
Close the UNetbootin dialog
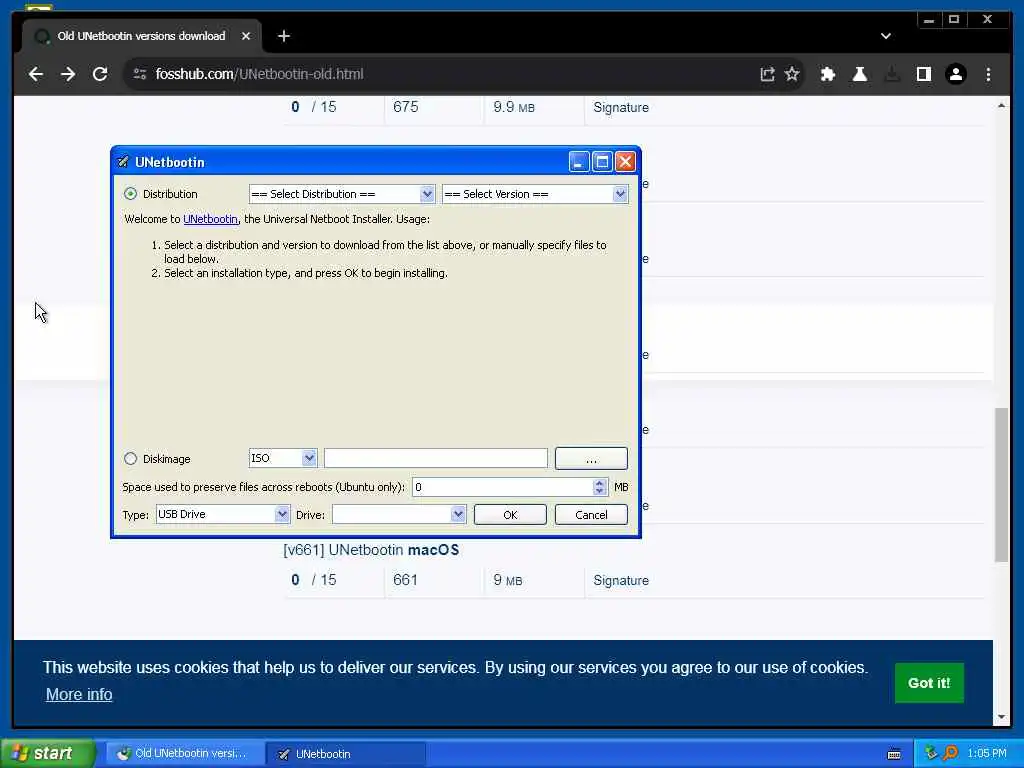pyautogui.click(x=626, y=162)
